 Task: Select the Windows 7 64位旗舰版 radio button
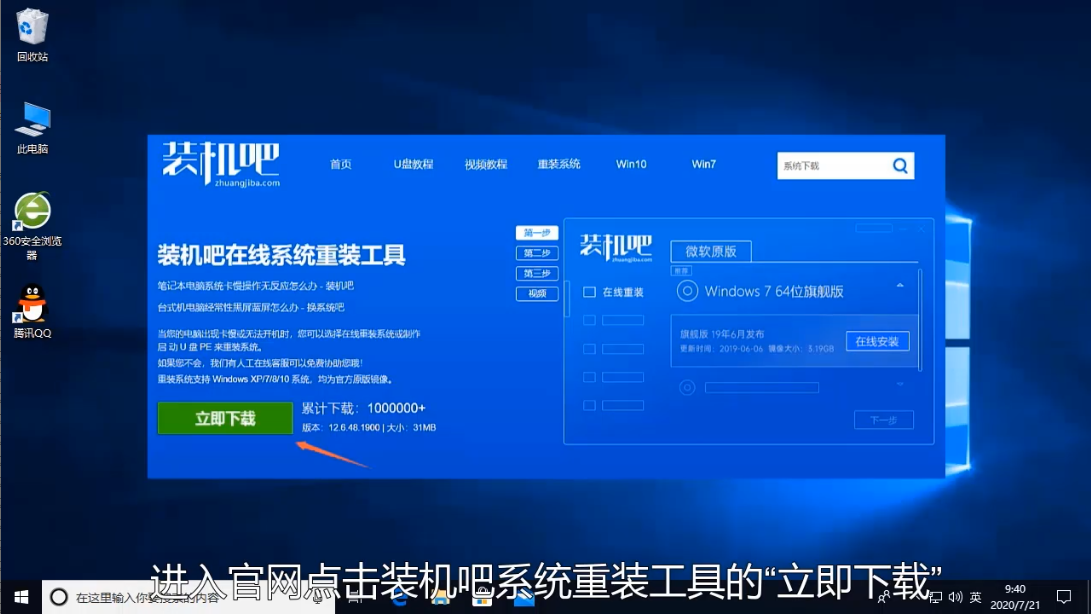(x=687, y=291)
